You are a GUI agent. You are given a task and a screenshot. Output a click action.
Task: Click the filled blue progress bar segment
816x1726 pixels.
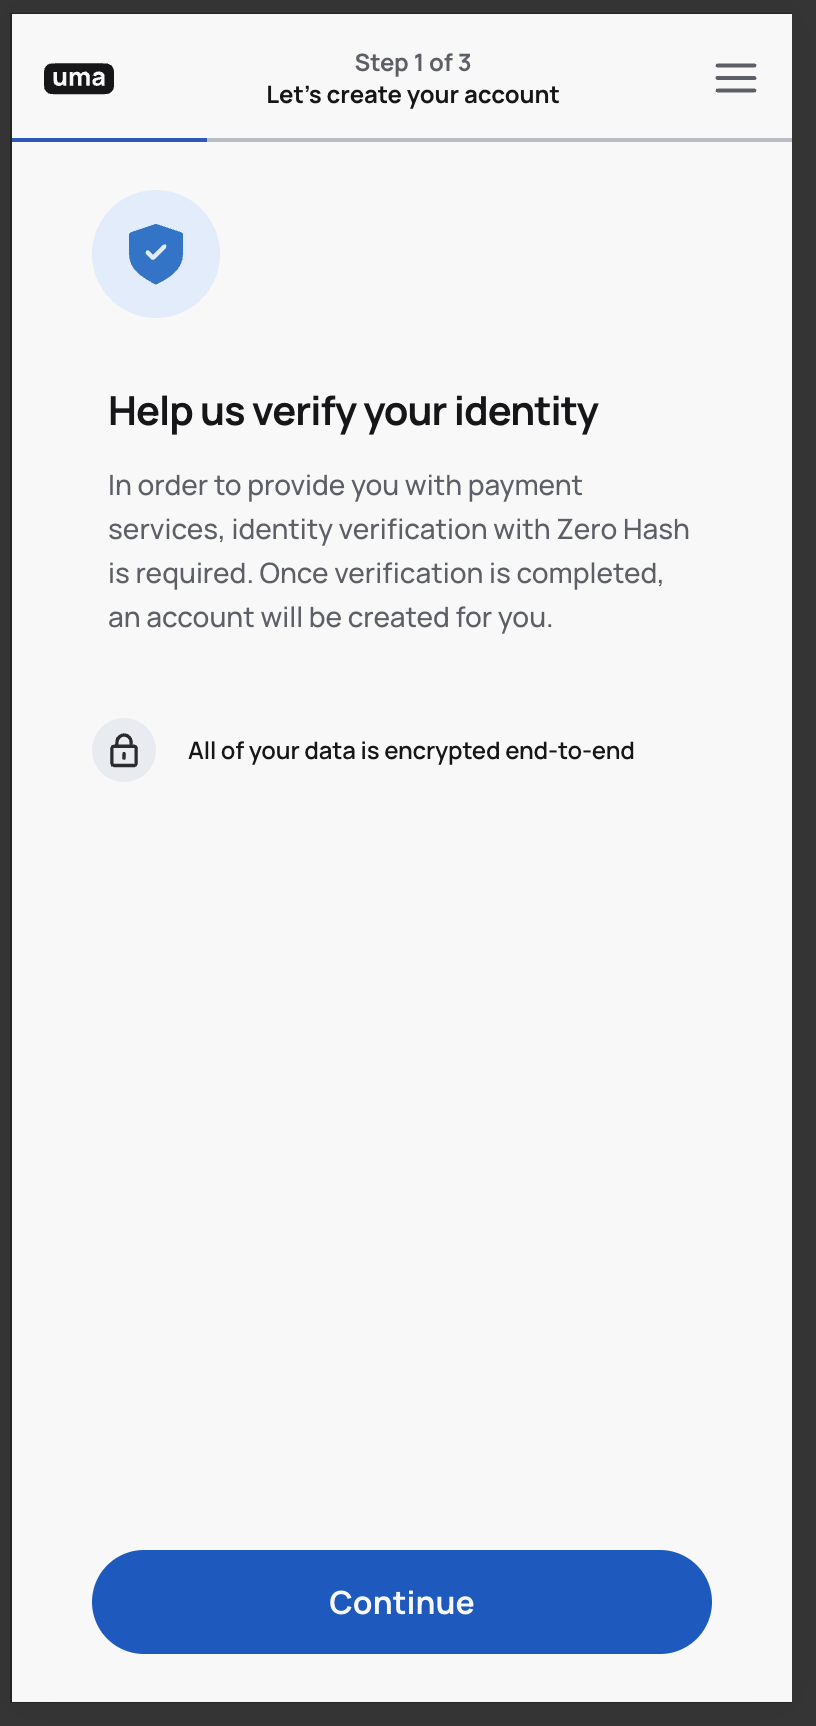click(x=109, y=140)
